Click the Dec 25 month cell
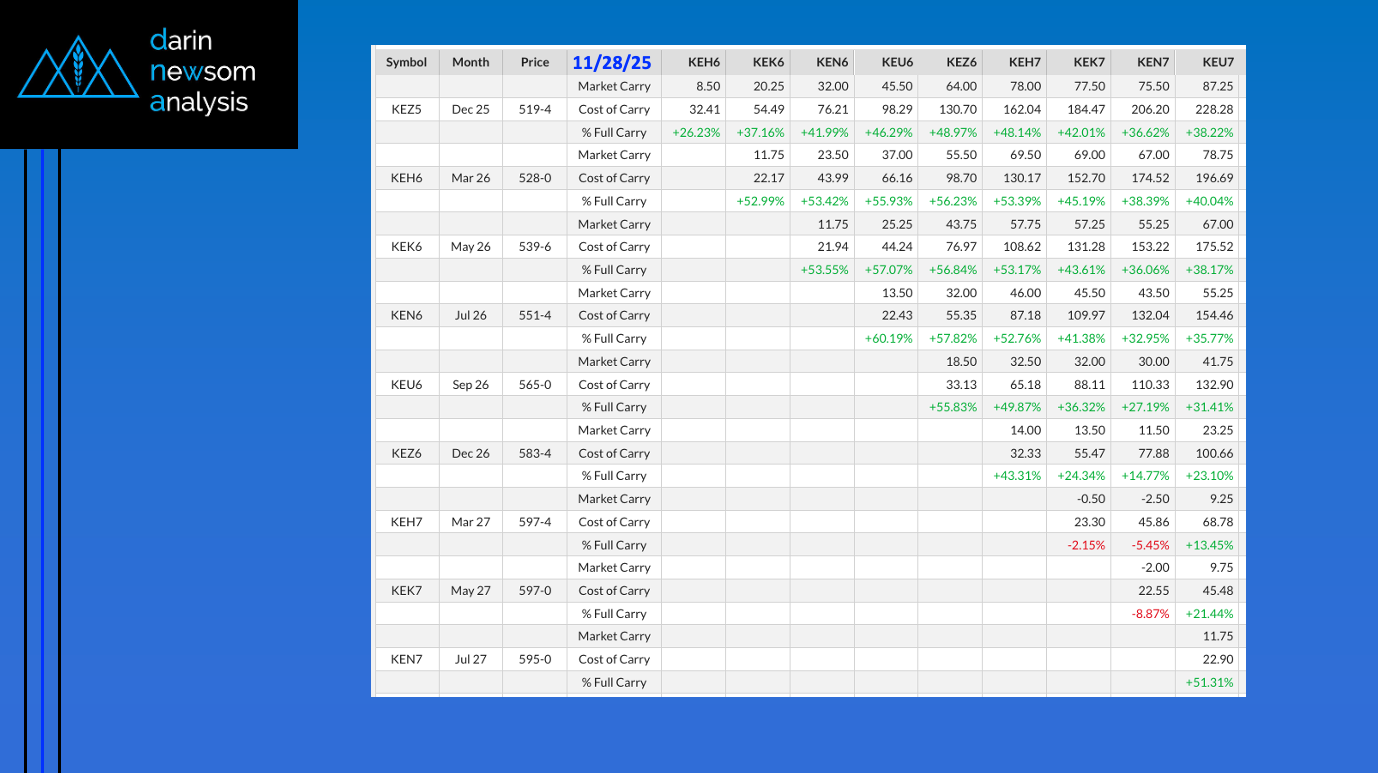This screenshot has height=773, width=1378. pyautogui.click(x=470, y=110)
